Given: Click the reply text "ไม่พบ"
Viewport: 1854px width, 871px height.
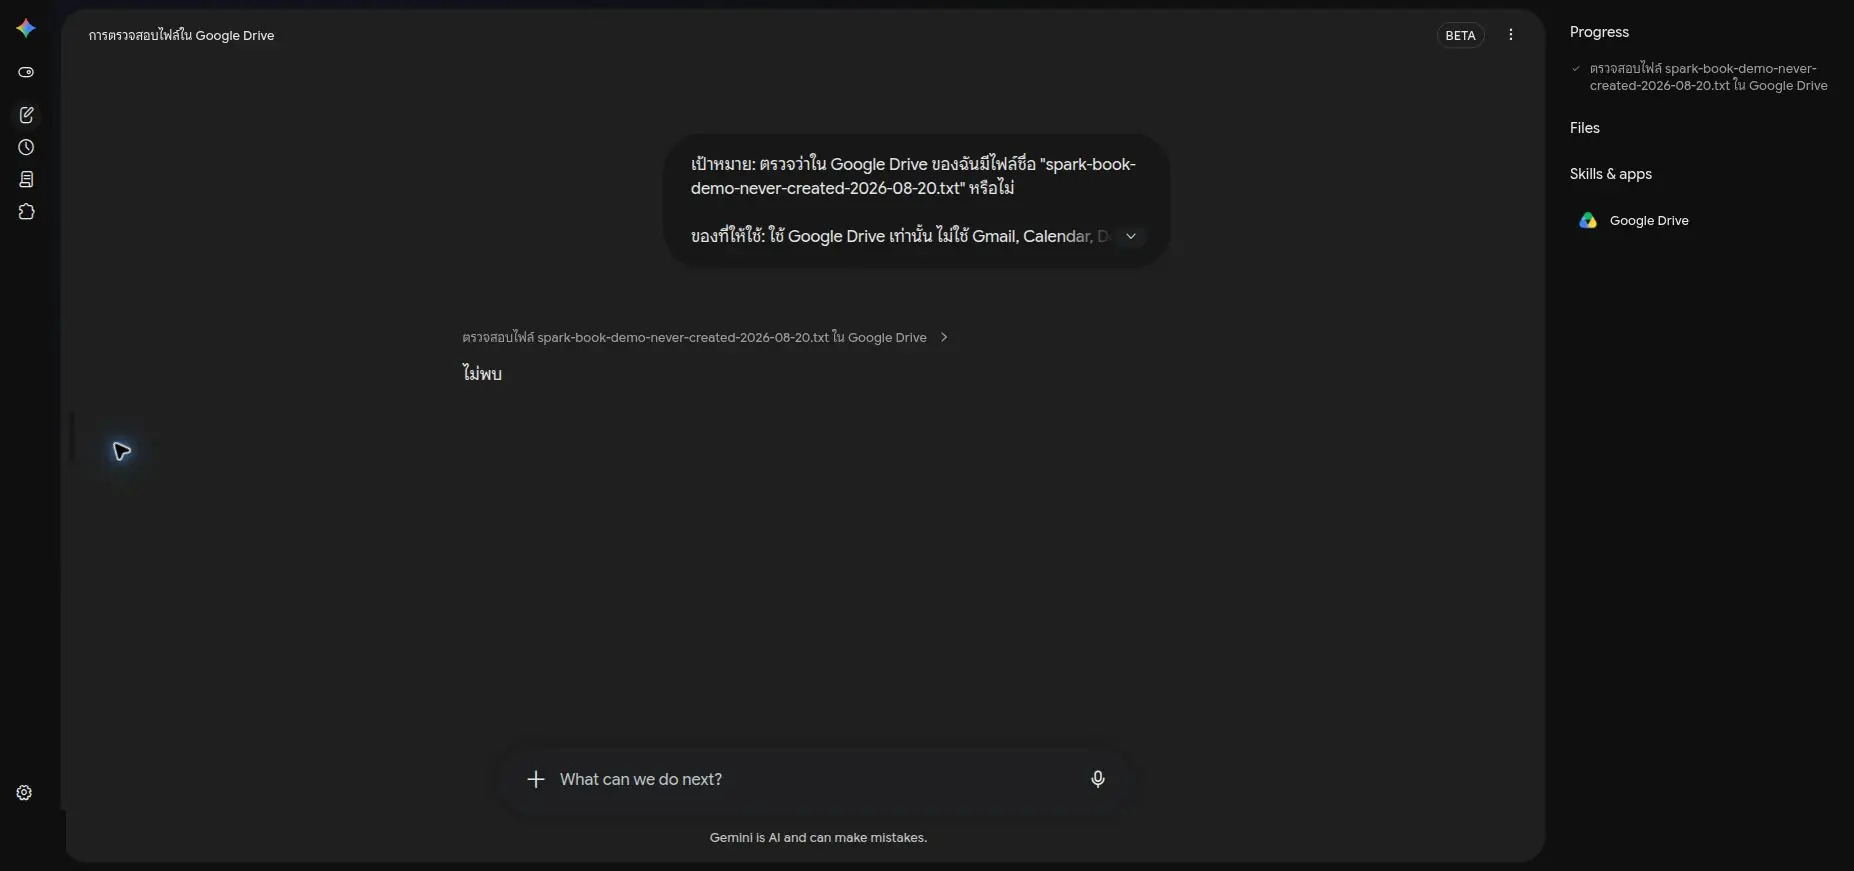Looking at the screenshot, I should [482, 374].
